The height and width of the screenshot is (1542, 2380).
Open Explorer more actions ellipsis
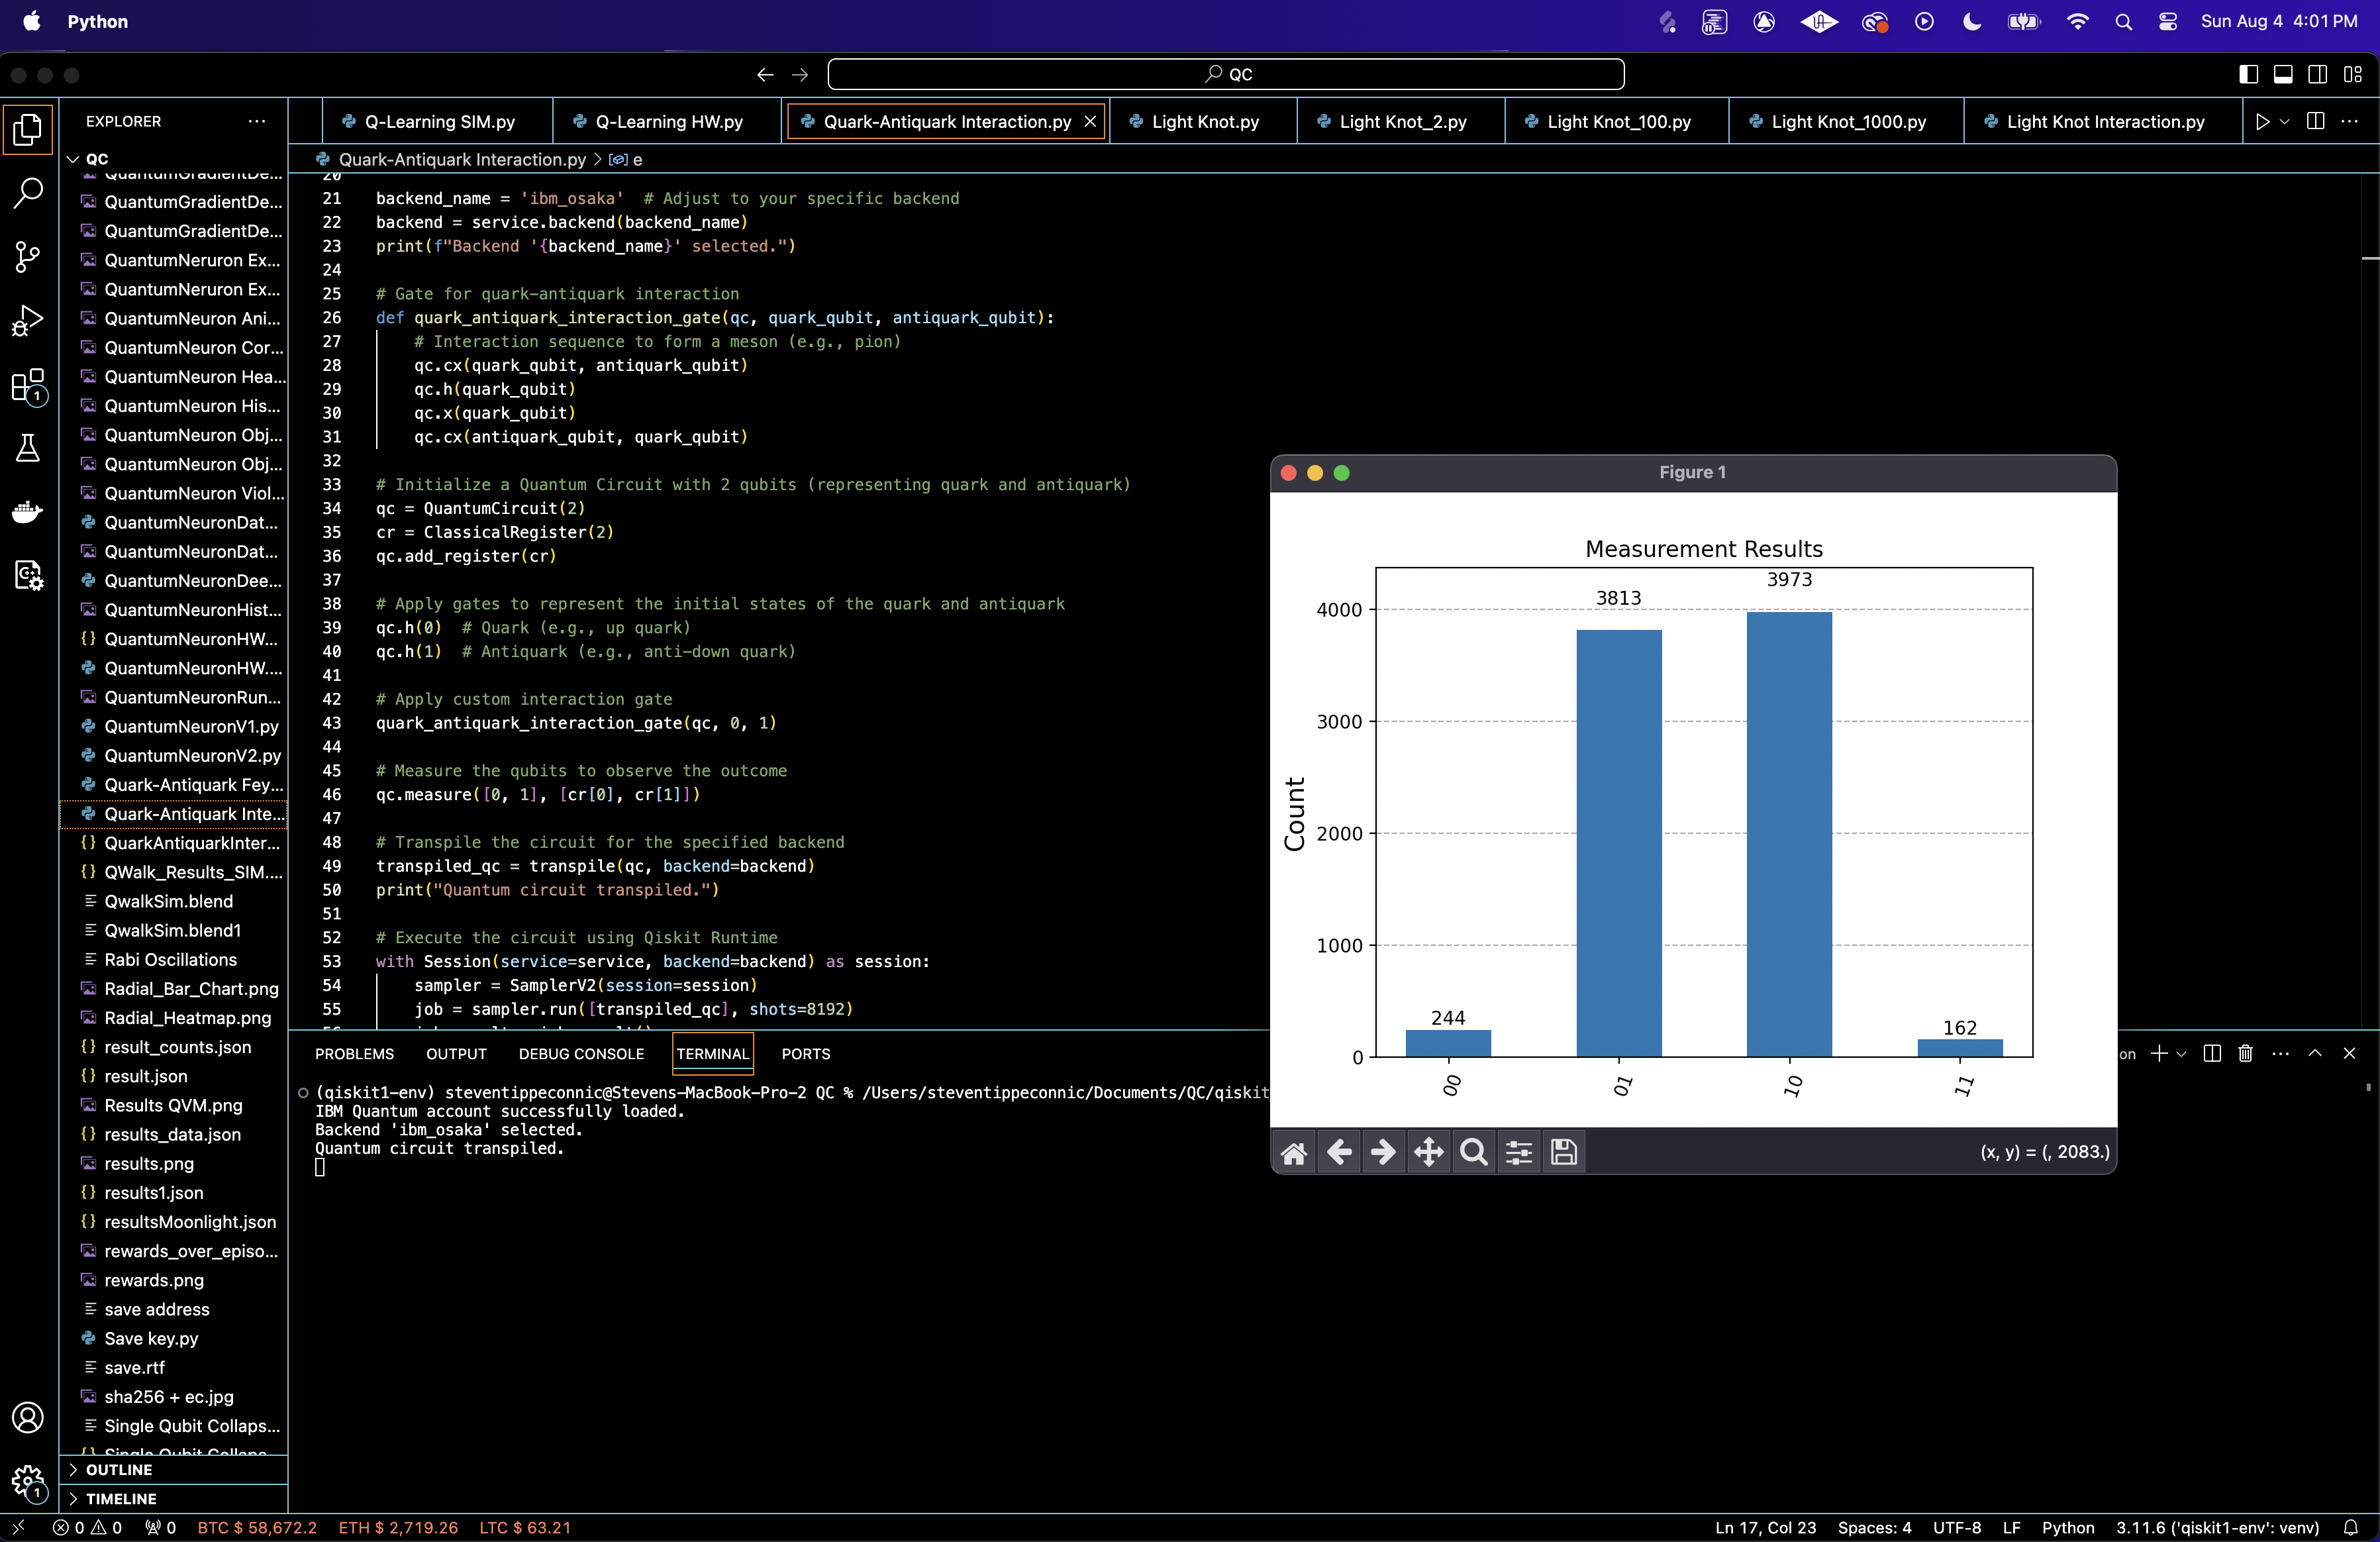tap(257, 121)
